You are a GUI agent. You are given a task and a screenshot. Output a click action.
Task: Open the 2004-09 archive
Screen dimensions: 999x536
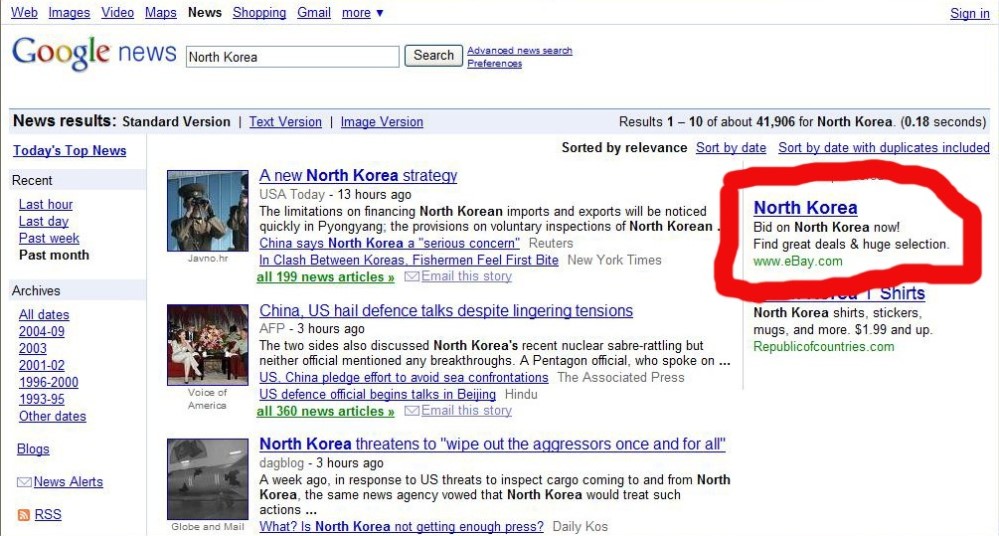(41, 331)
